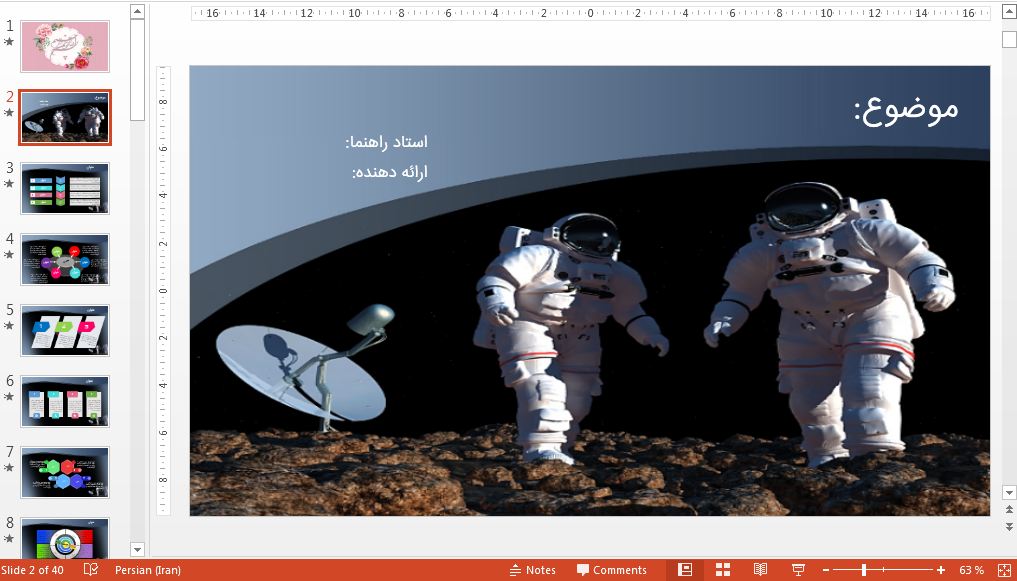Screen dimensions: 1017x581
Task: Click the spell check icon in status bar
Action: click(x=91, y=570)
